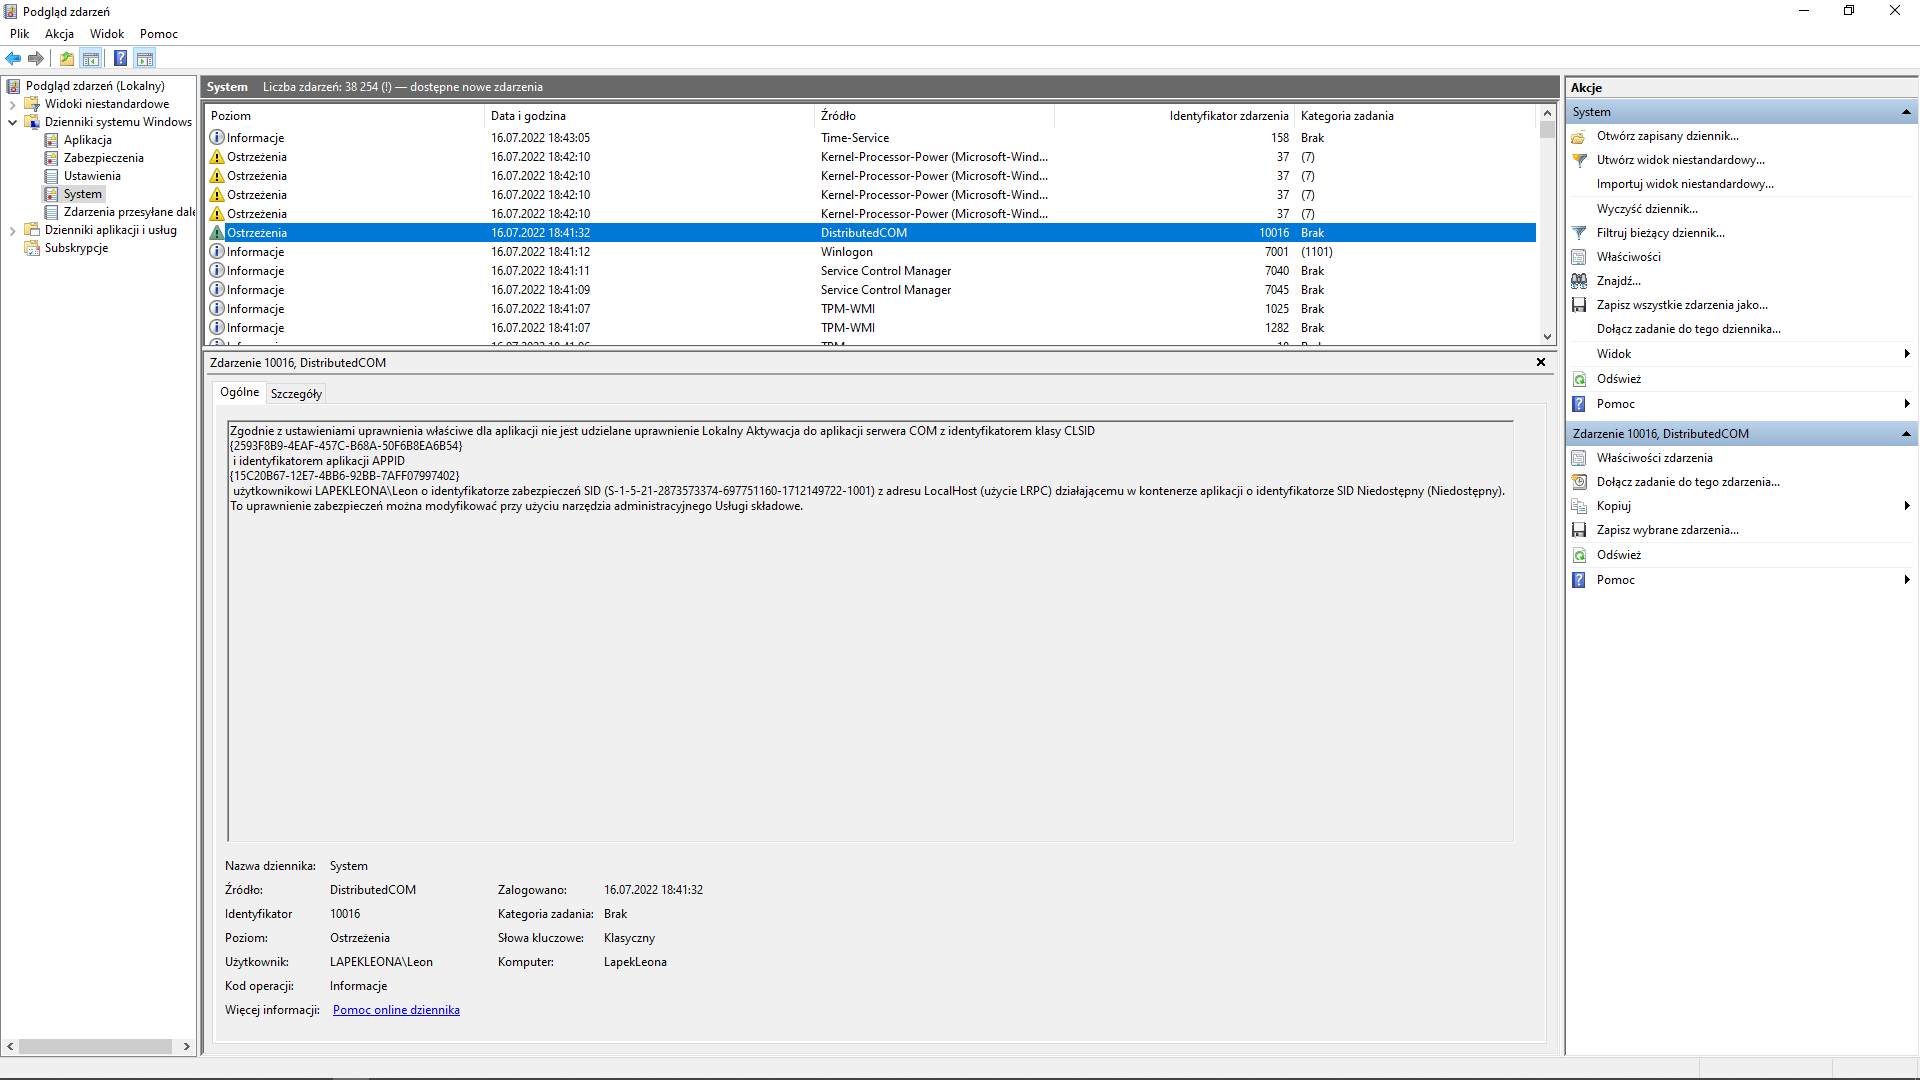Click the Kopiuj icon in the actions pane
The width and height of the screenshot is (1920, 1080).
pos(1579,506)
